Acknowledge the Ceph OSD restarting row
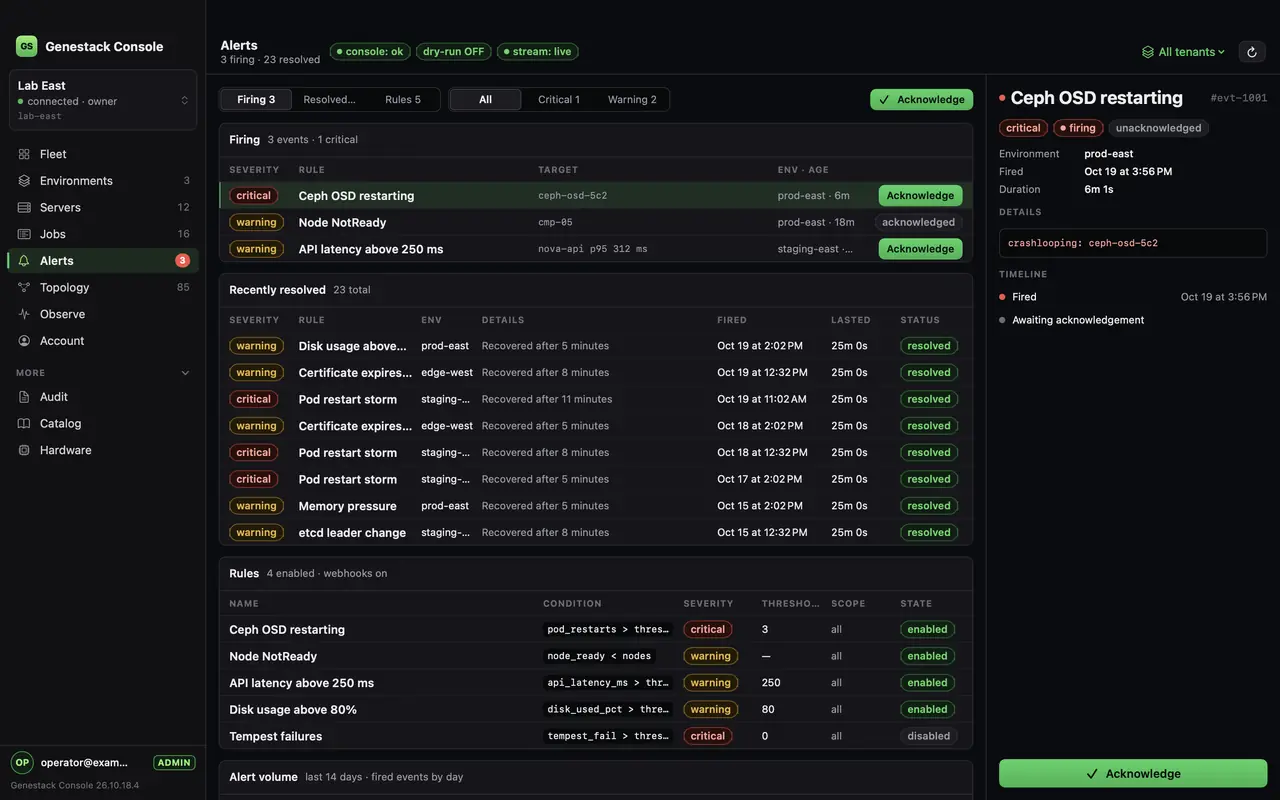The height and width of the screenshot is (800, 1280). click(920, 196)
